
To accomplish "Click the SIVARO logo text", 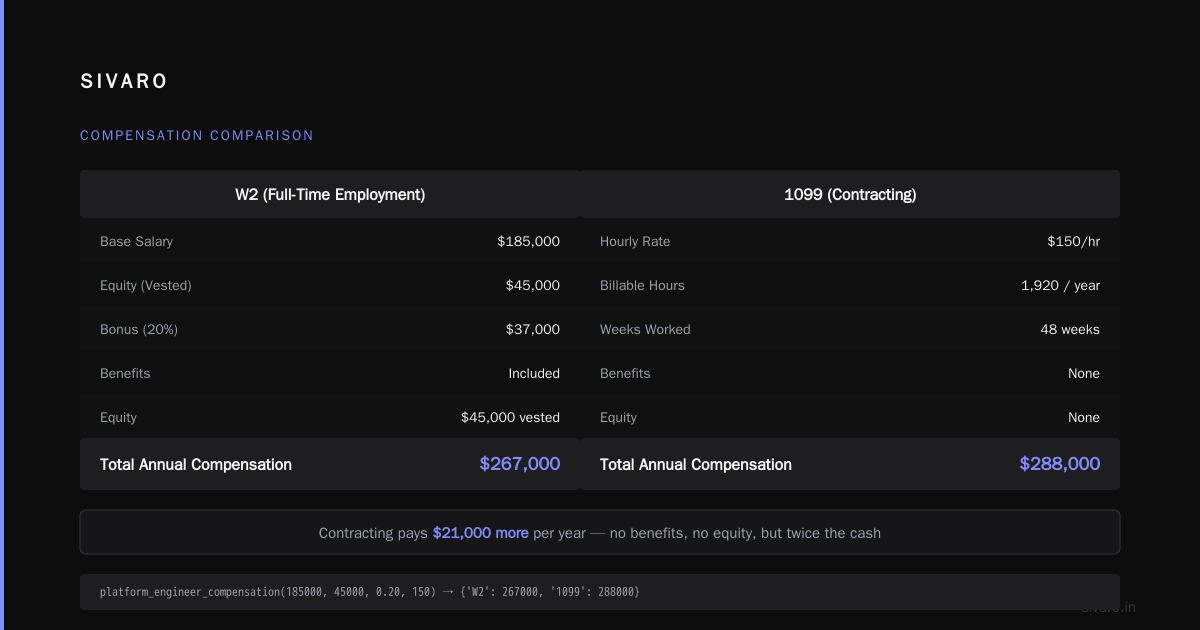I will click(124, 81).
